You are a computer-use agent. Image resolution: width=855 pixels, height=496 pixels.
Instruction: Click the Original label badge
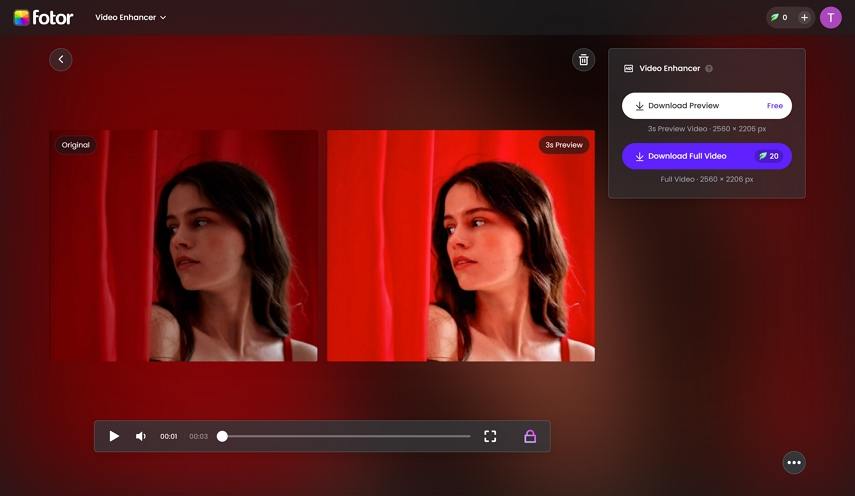pos(75,145)
